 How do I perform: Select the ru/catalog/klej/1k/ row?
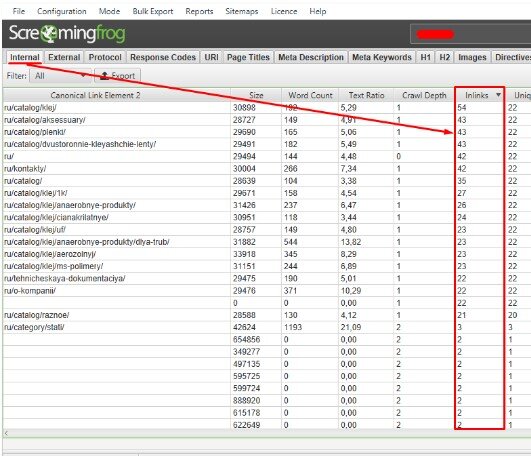[267, 193]
